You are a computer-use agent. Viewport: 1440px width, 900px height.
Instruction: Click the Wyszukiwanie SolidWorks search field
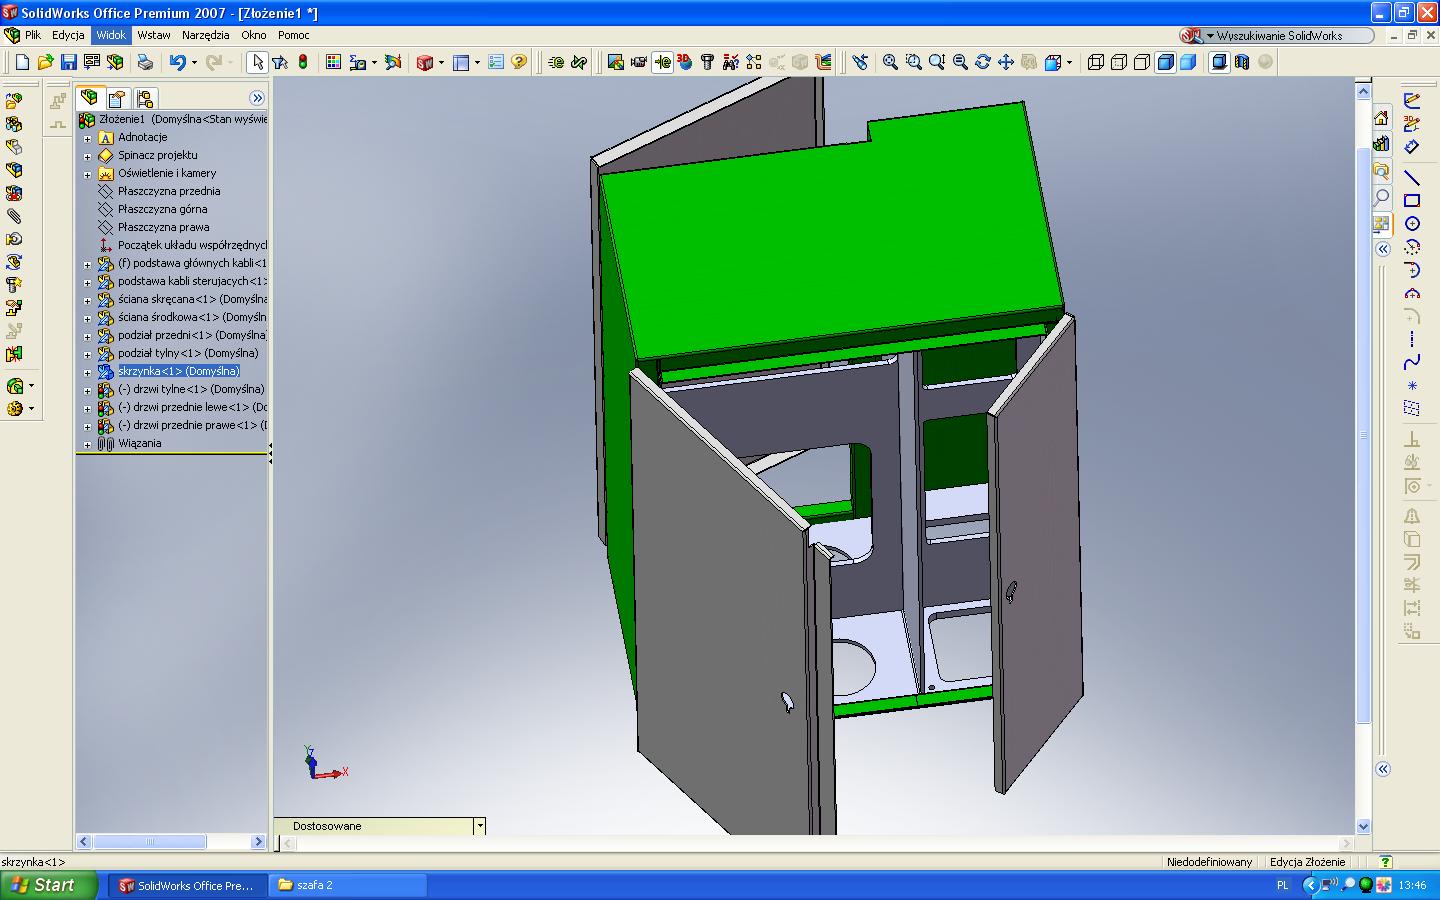point(1290,35)
